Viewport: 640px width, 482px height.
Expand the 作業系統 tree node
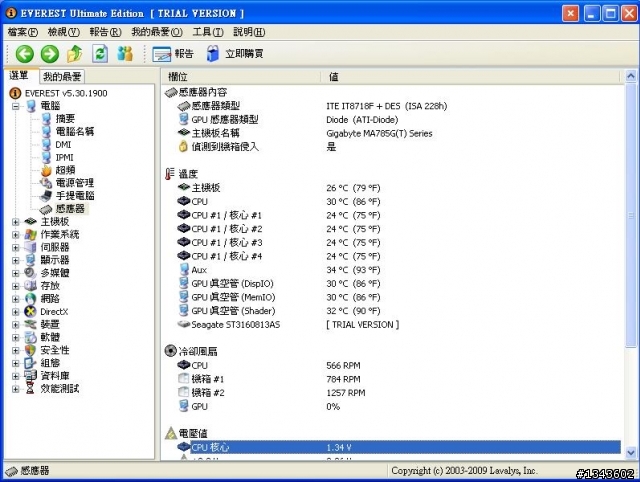16,235
